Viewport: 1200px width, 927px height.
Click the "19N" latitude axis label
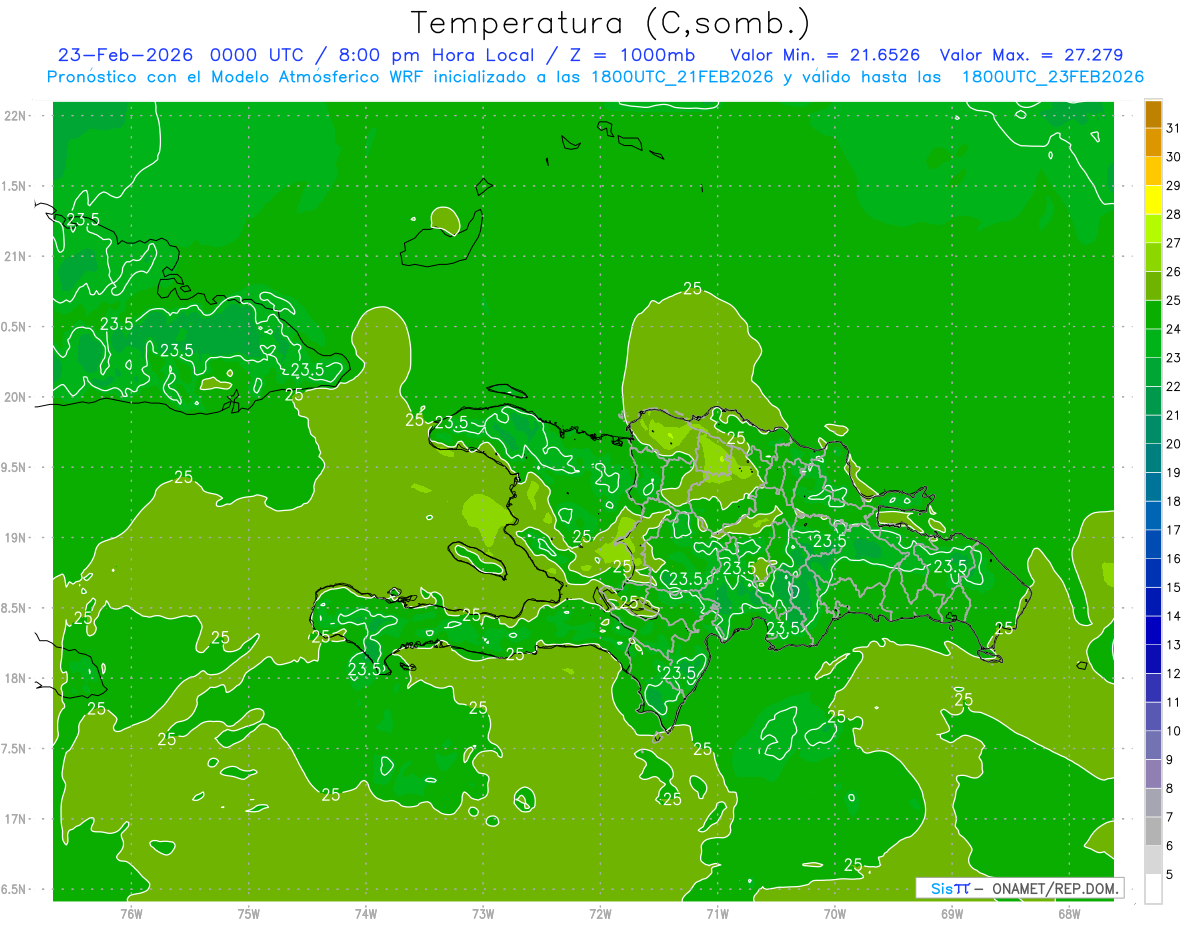[16, 538]
